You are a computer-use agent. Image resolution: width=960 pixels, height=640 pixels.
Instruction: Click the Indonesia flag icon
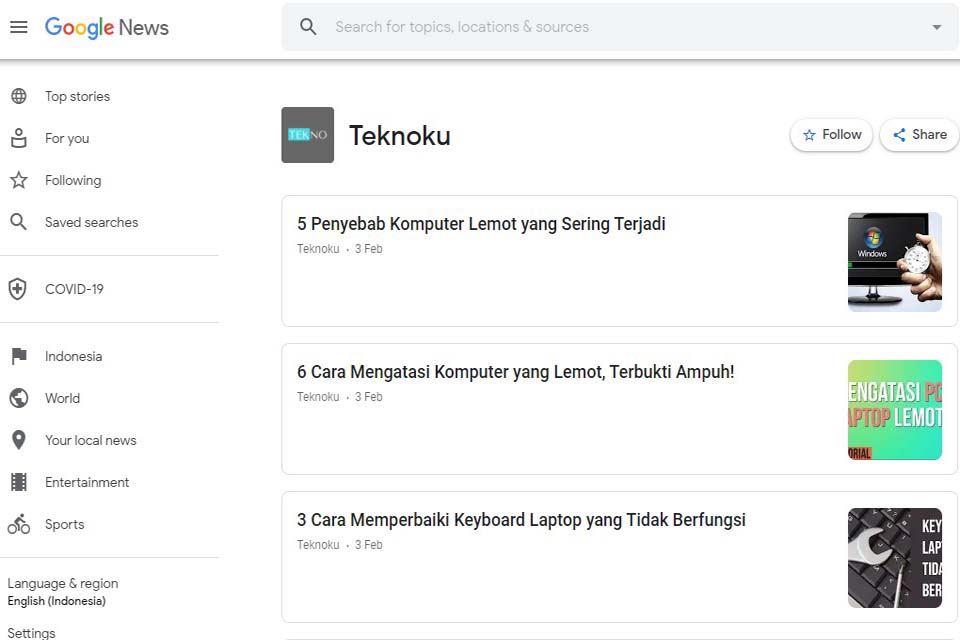pyautogui.click(x=18, y=356)
